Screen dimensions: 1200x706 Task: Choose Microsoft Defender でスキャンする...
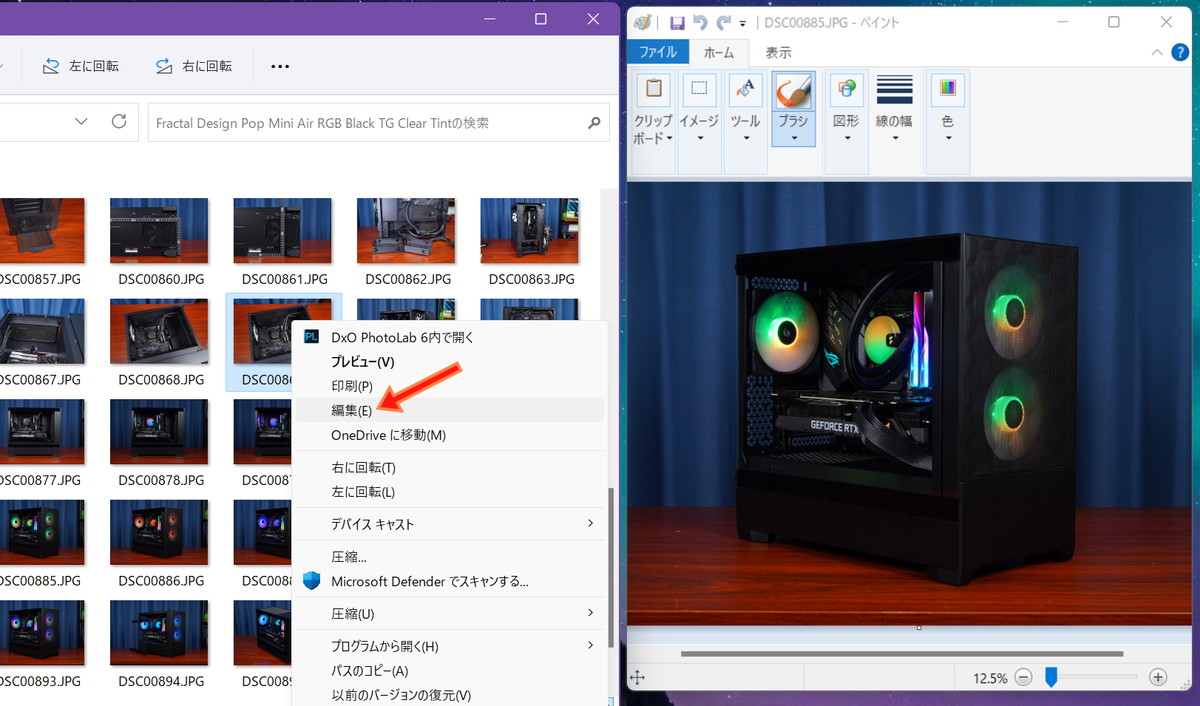click(449, 581)
